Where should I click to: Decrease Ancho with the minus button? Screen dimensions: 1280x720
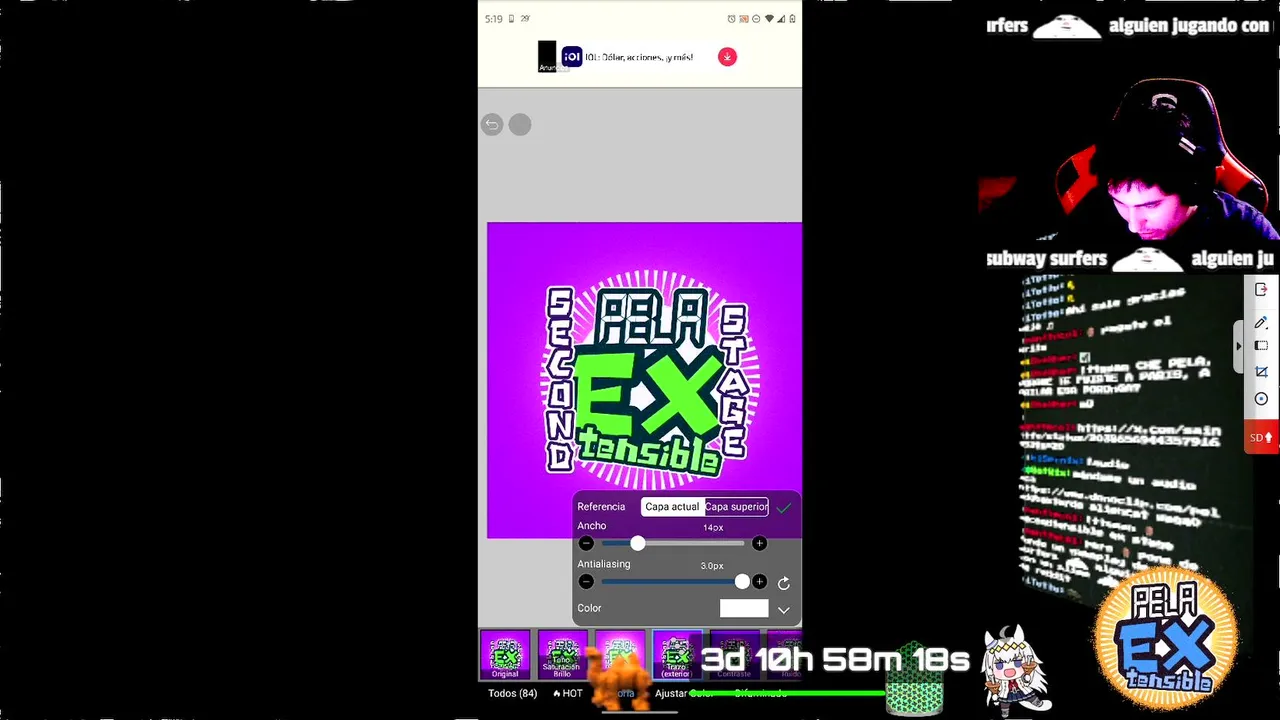(x=586, y=543)
